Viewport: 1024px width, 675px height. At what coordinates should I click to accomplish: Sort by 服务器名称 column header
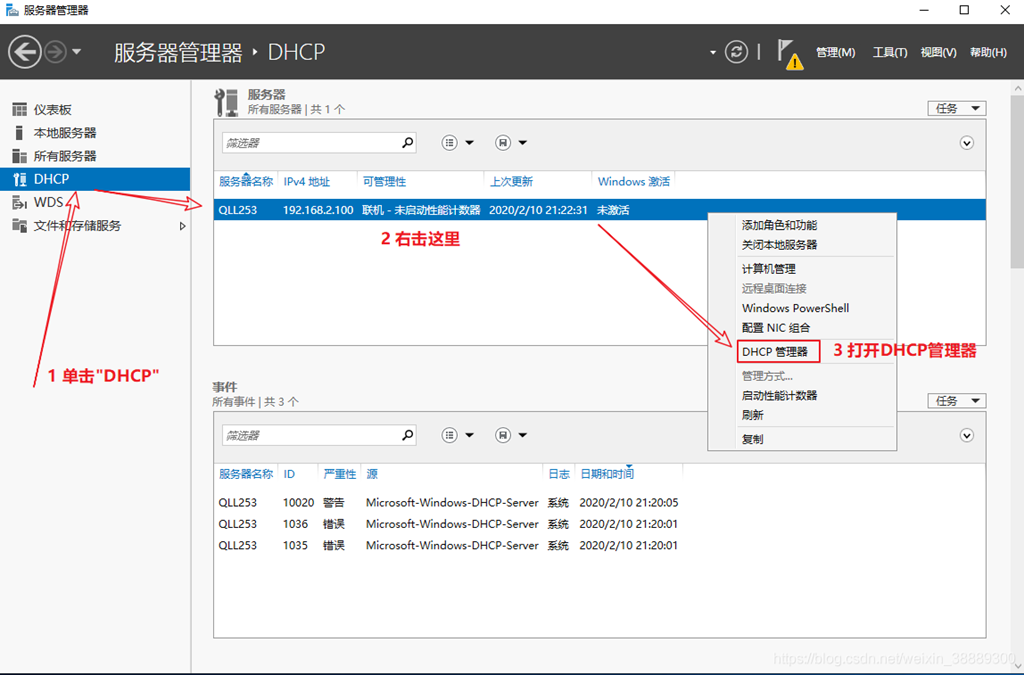tap(245, 182)
